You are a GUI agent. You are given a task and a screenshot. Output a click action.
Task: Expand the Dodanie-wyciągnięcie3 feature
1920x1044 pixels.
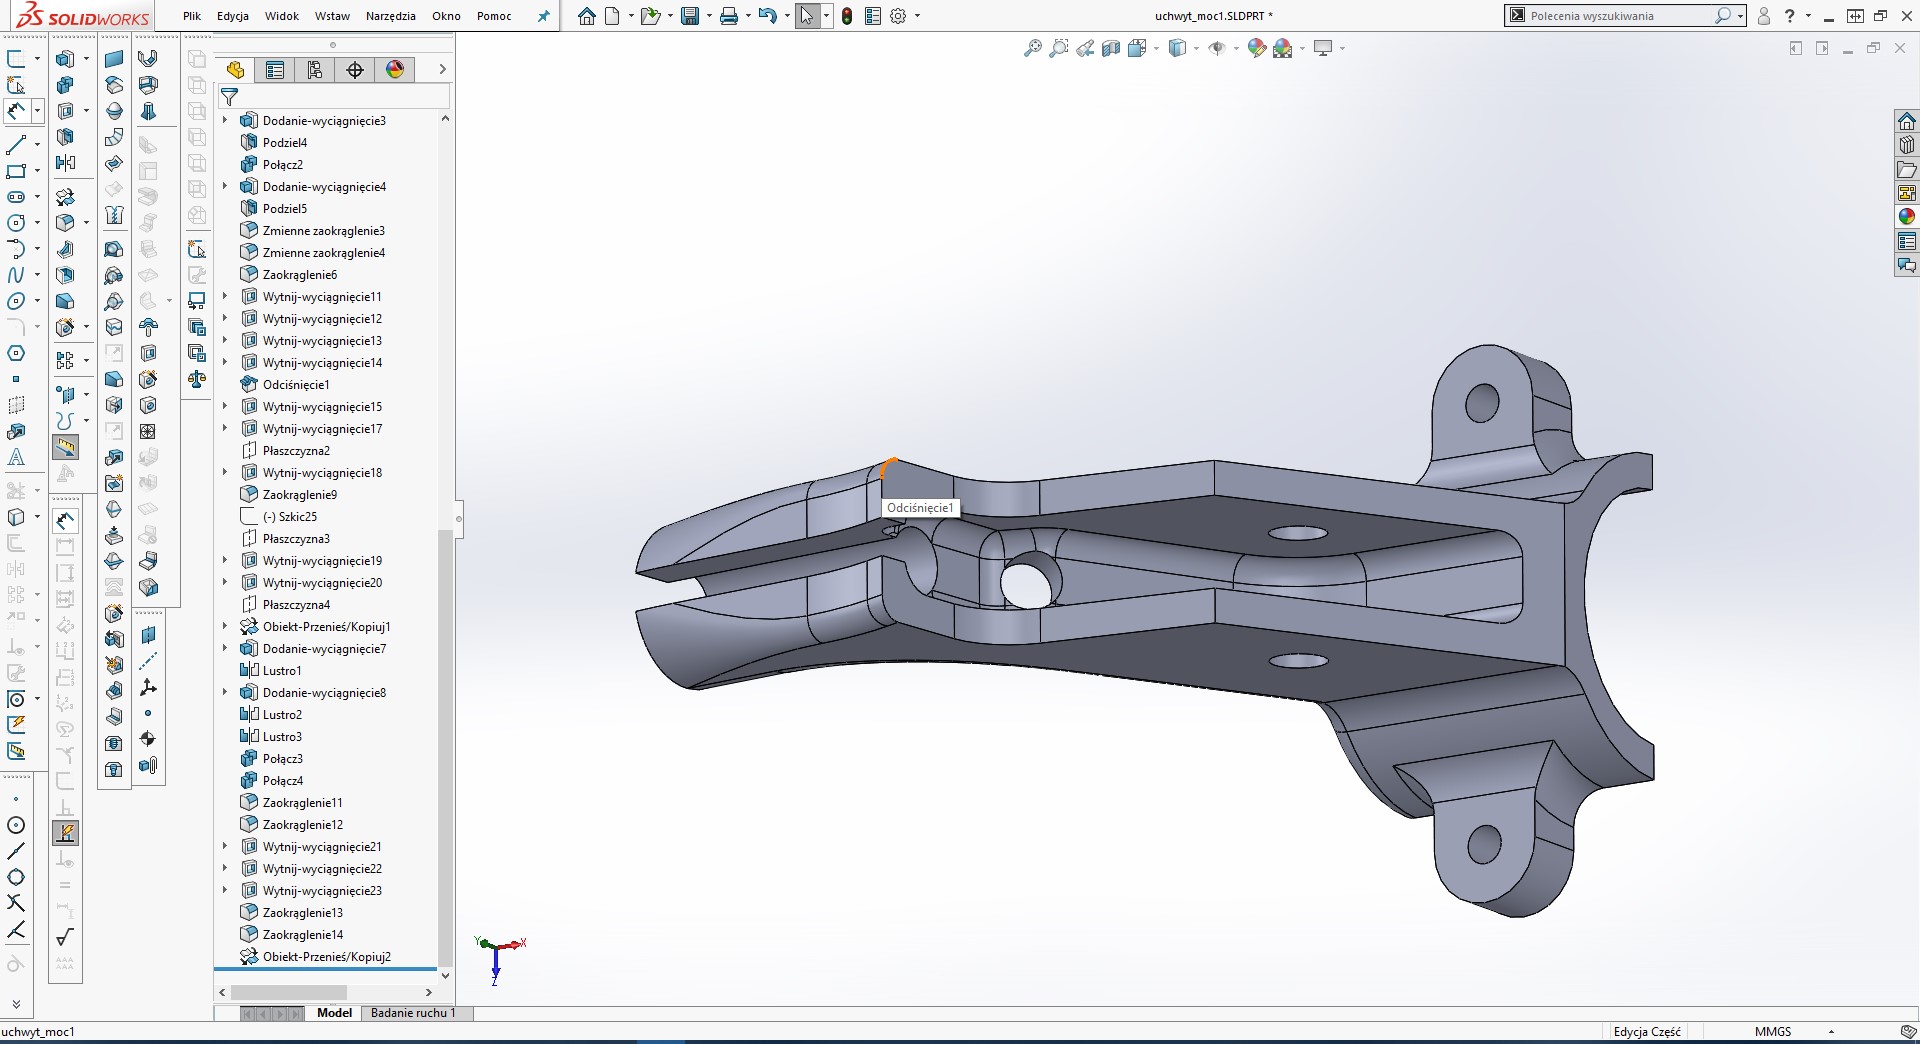click(225, 120)
